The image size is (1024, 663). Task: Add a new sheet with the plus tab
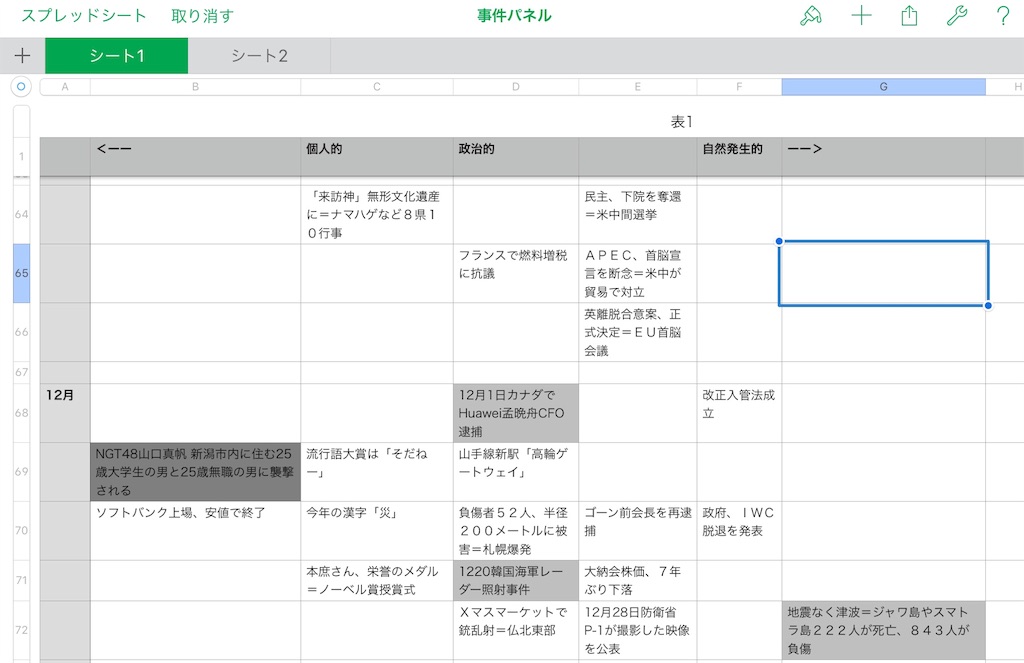[21, 57]
